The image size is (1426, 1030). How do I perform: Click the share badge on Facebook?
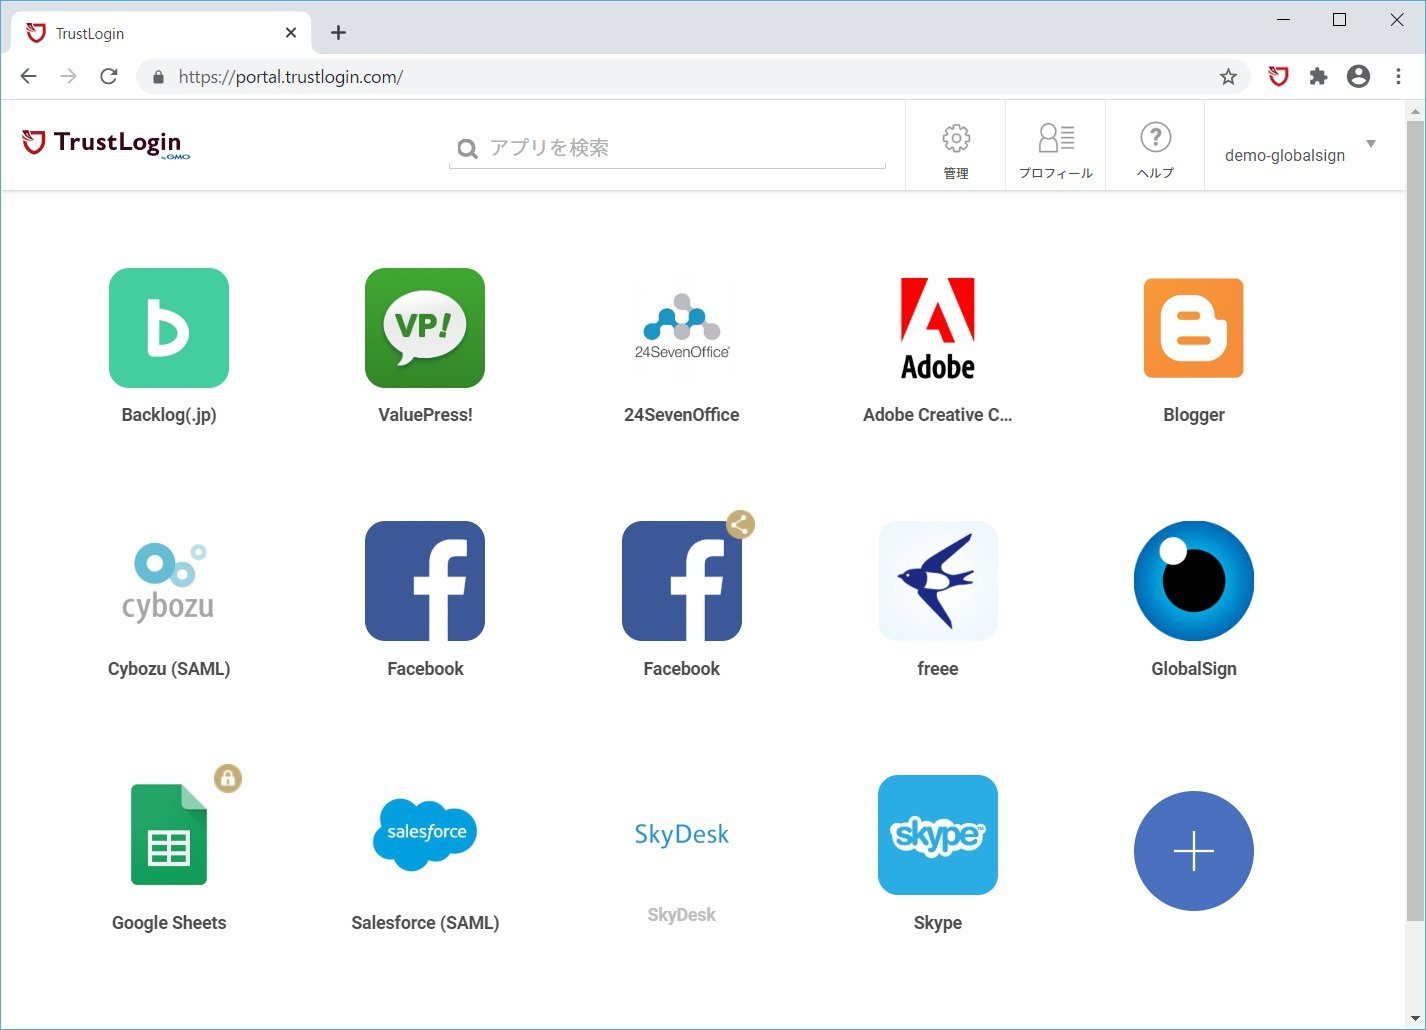click(x=740, y=524)
